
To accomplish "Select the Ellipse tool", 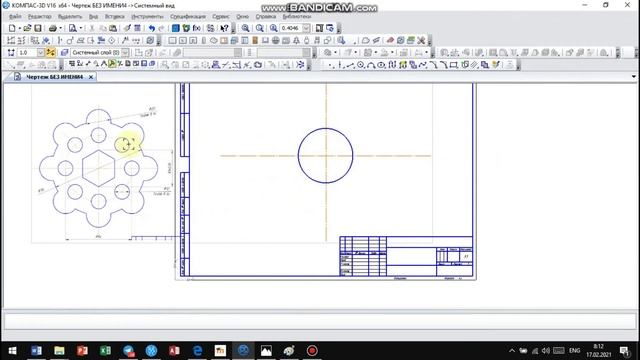I will [381, 65].
